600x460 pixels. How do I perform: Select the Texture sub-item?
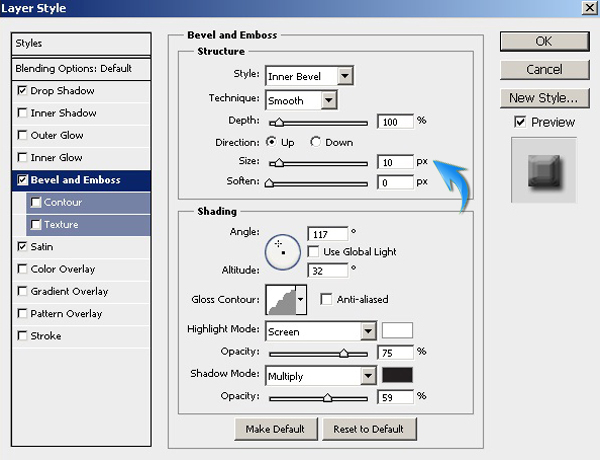coord(60,225)
